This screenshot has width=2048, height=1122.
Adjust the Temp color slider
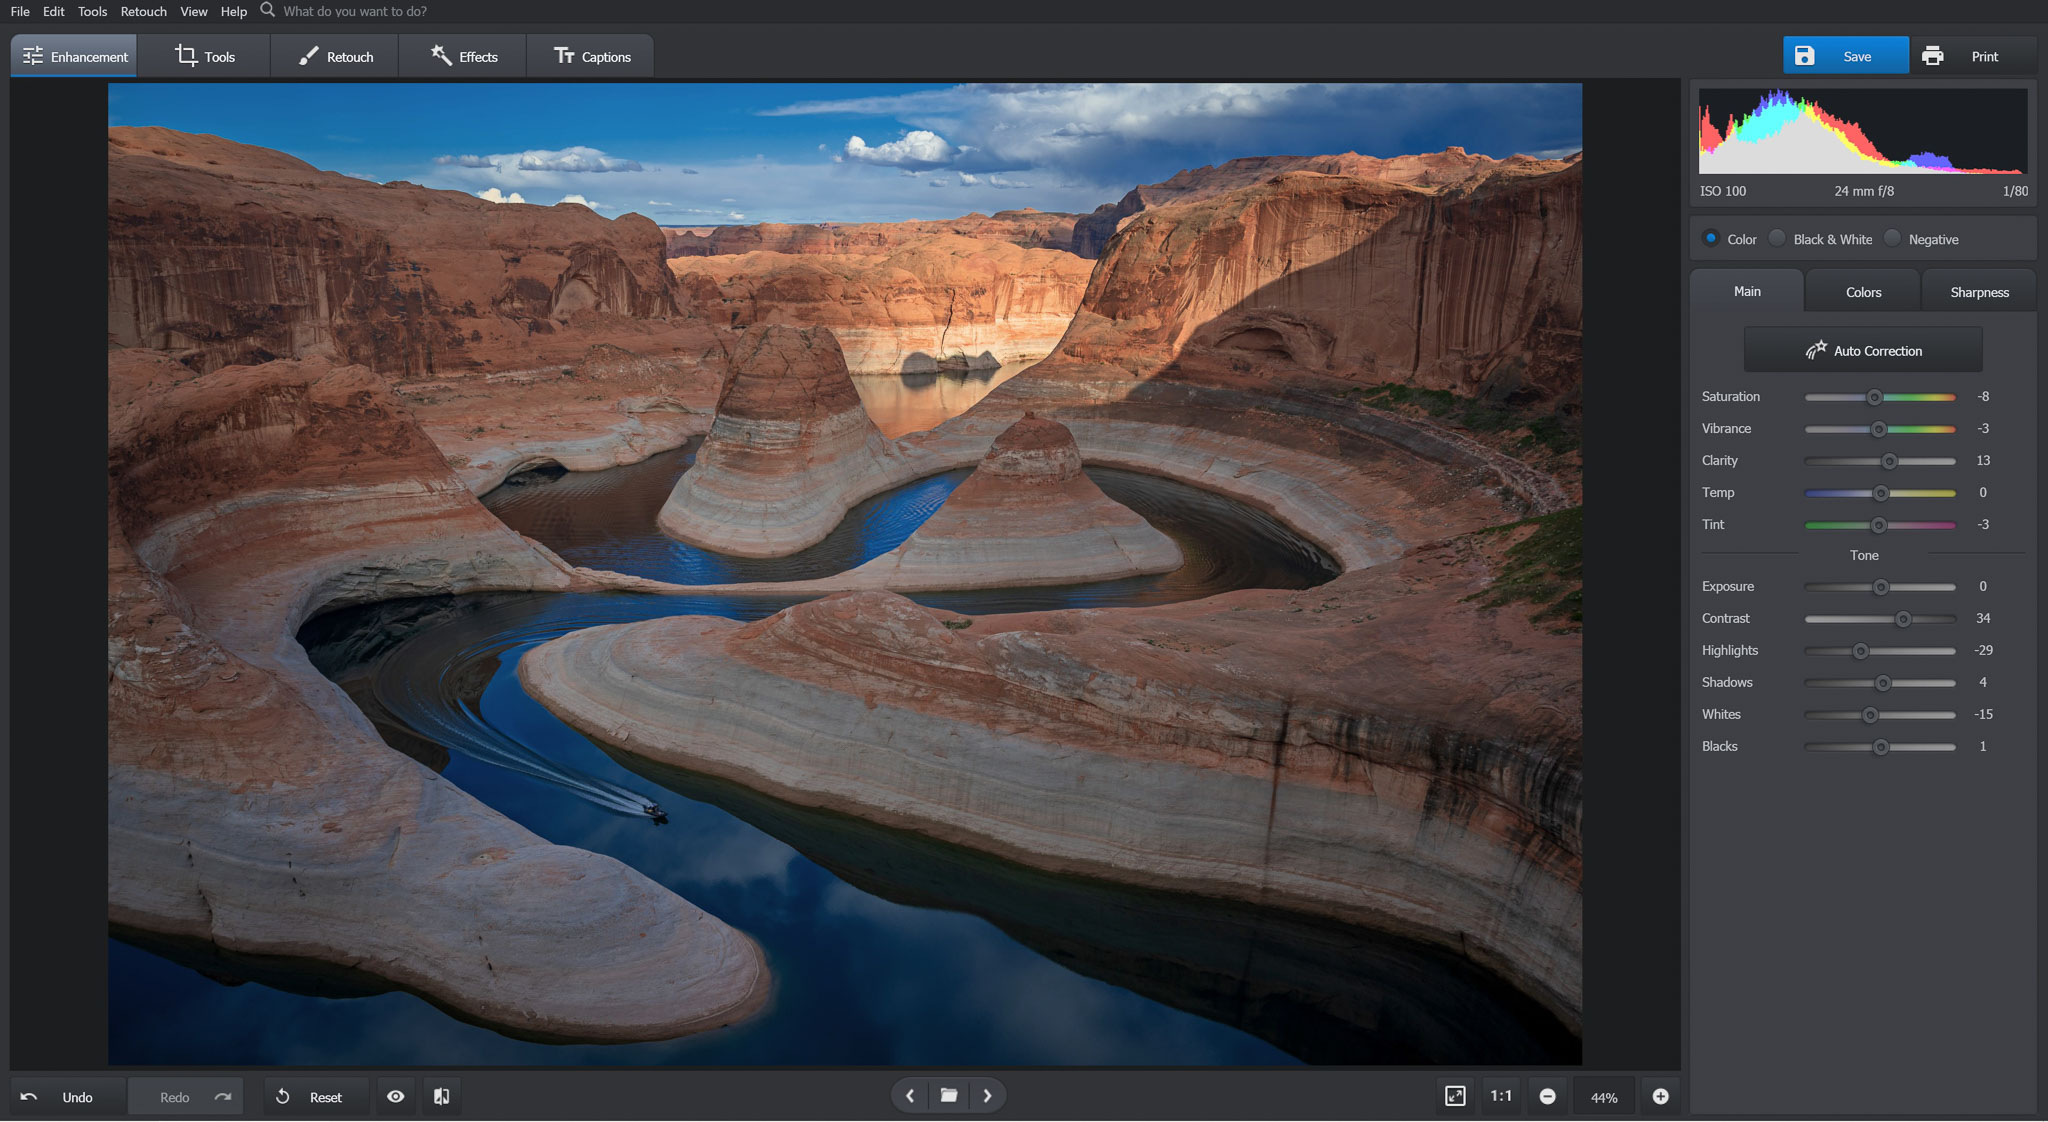pyautogui.click(x=1881, y=493)
